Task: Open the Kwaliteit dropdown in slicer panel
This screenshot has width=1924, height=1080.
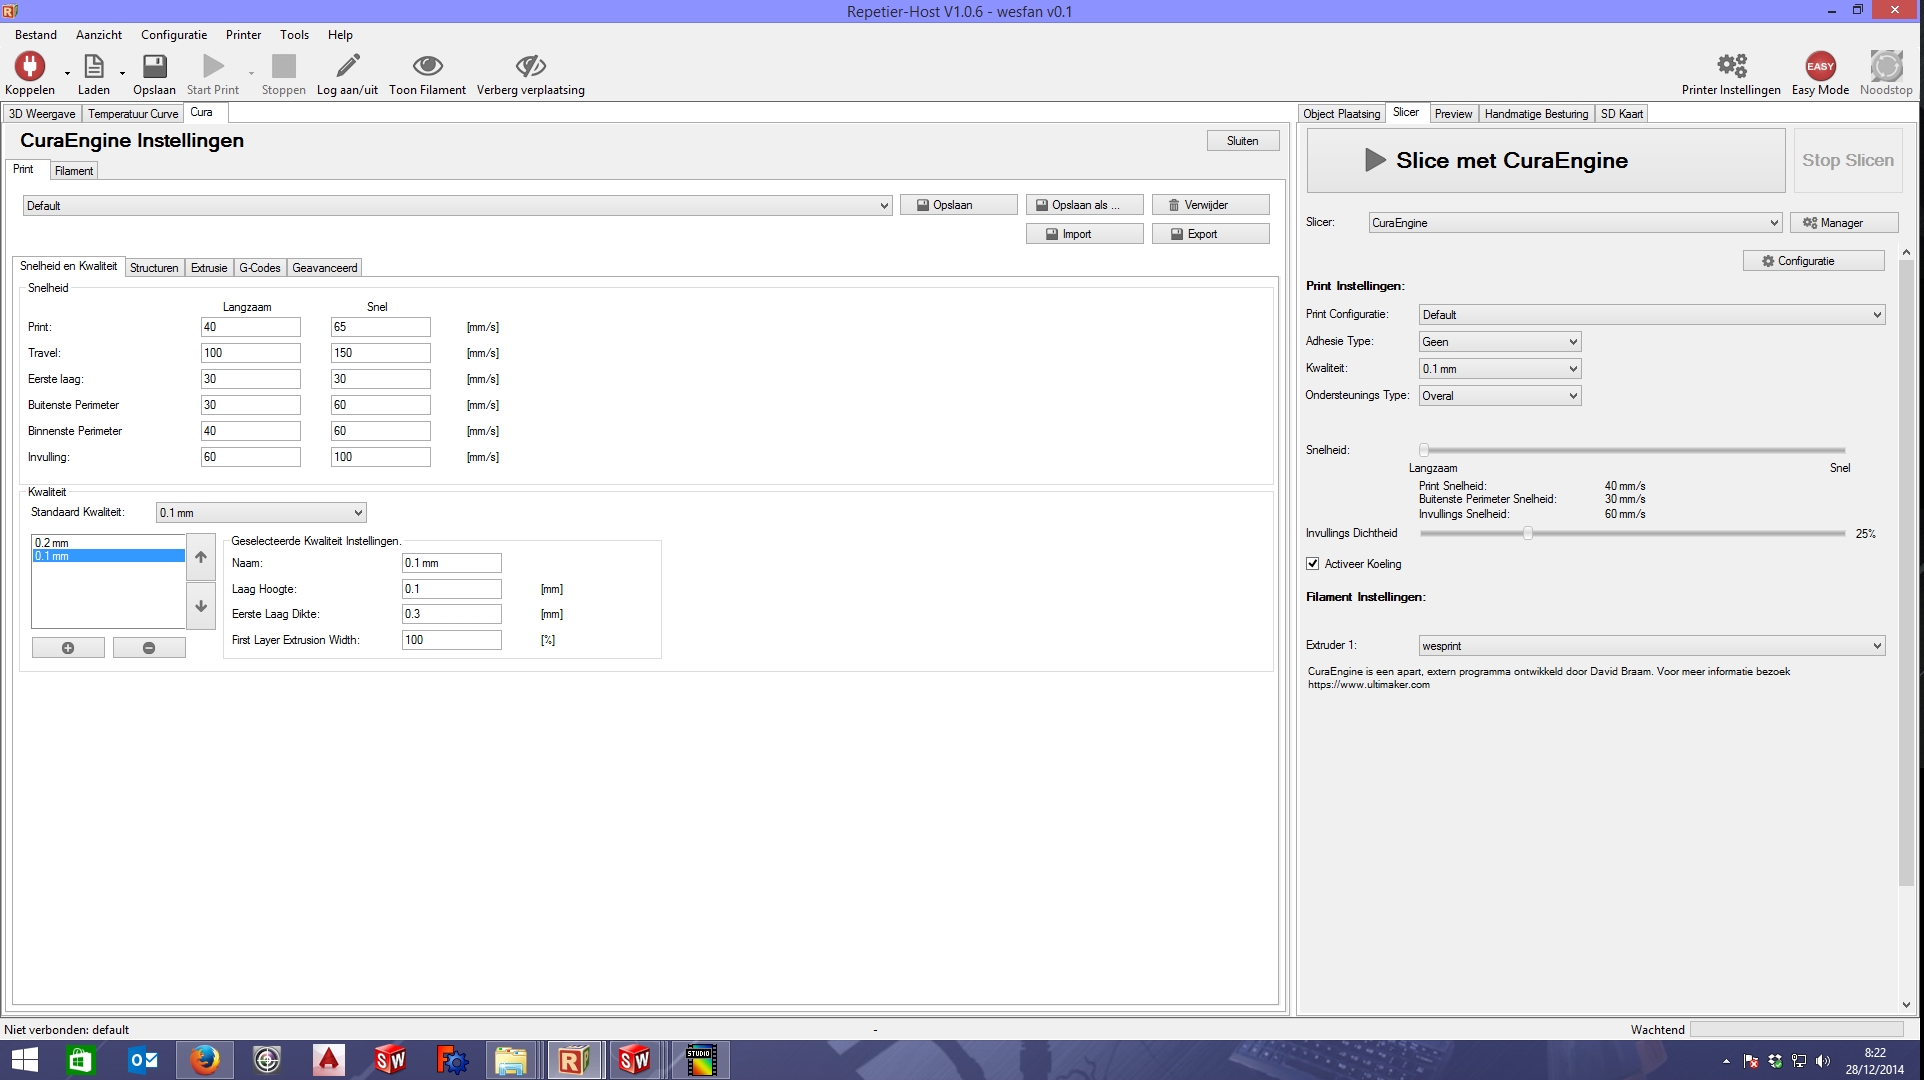Action: click(x=1500, y=369)
